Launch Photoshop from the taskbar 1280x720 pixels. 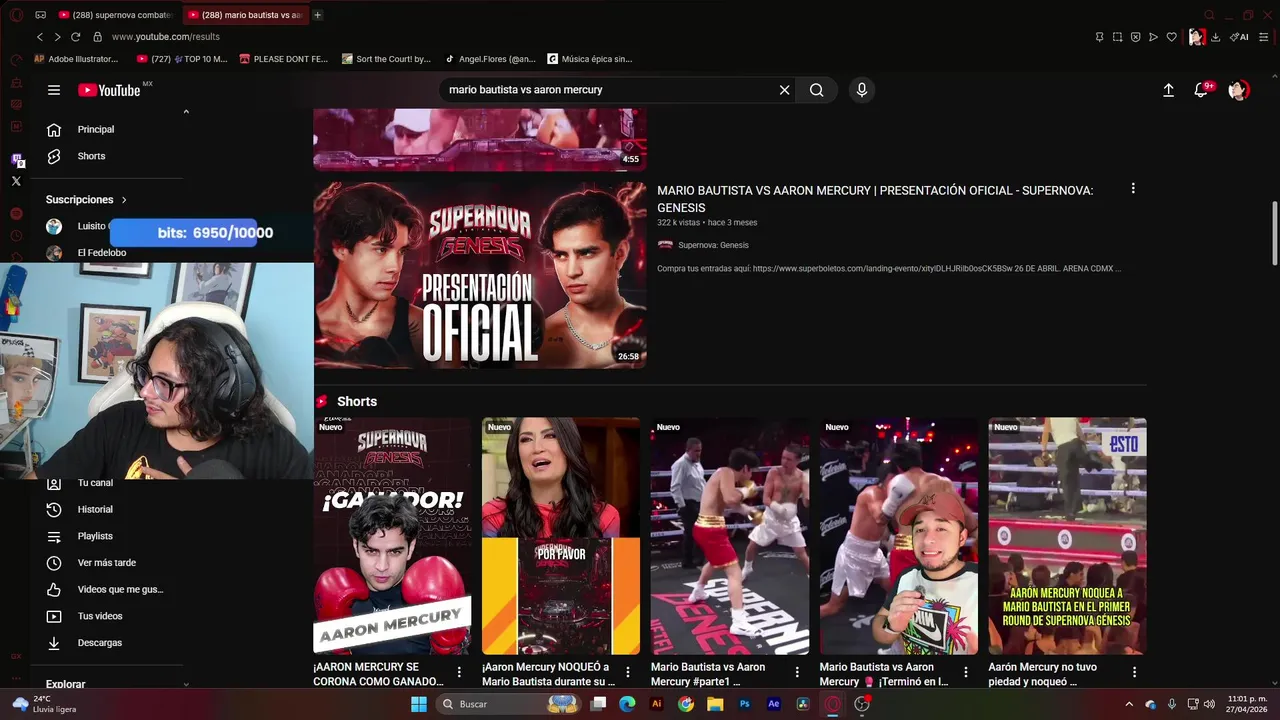(x=745, y=704)
